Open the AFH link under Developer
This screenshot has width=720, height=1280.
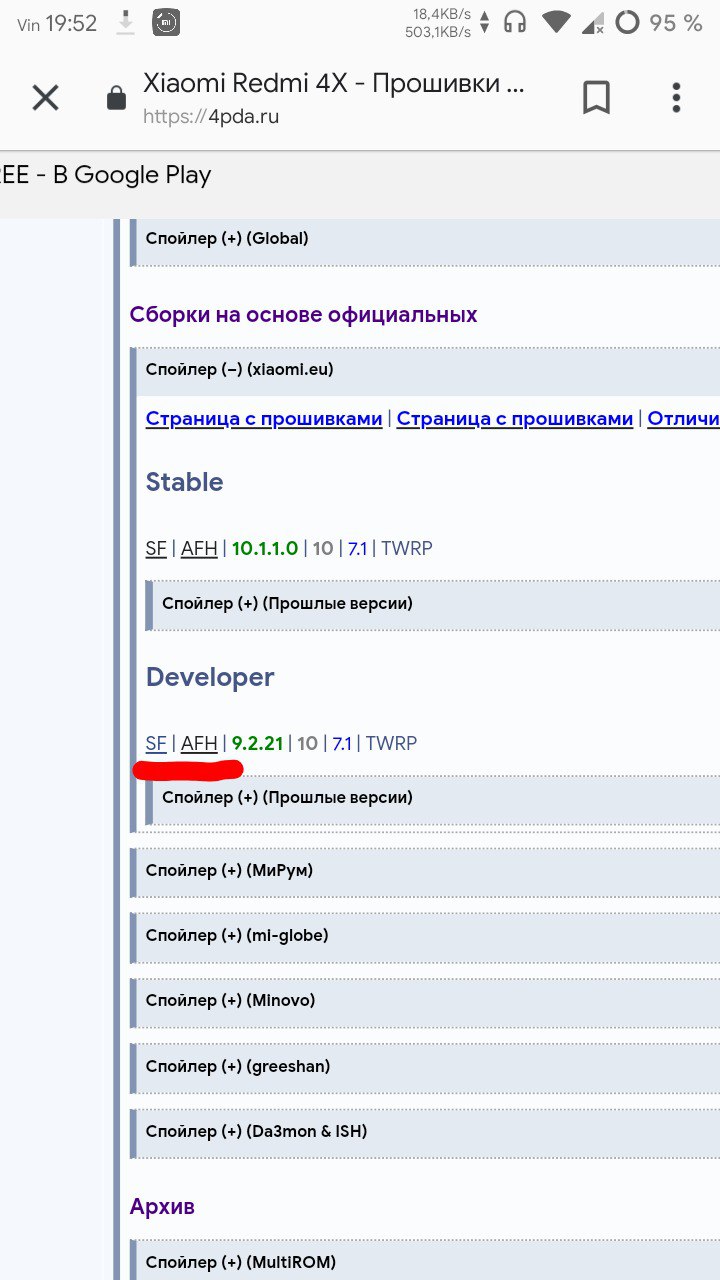click(x=199, y=743)
